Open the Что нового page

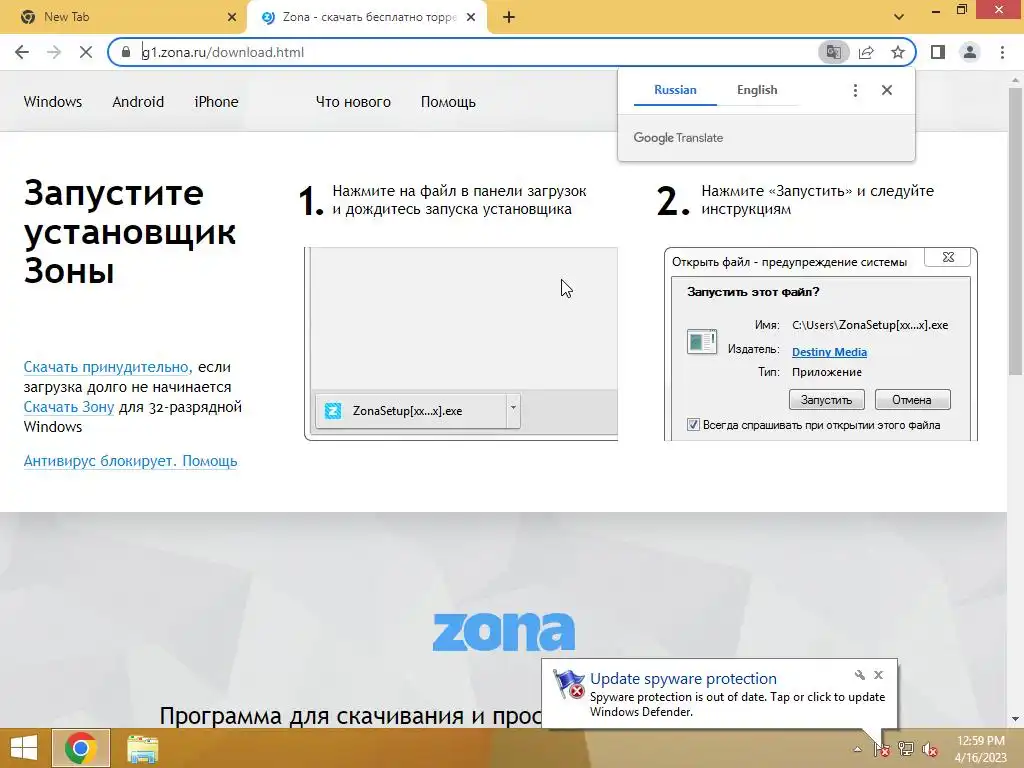(353, 102)
